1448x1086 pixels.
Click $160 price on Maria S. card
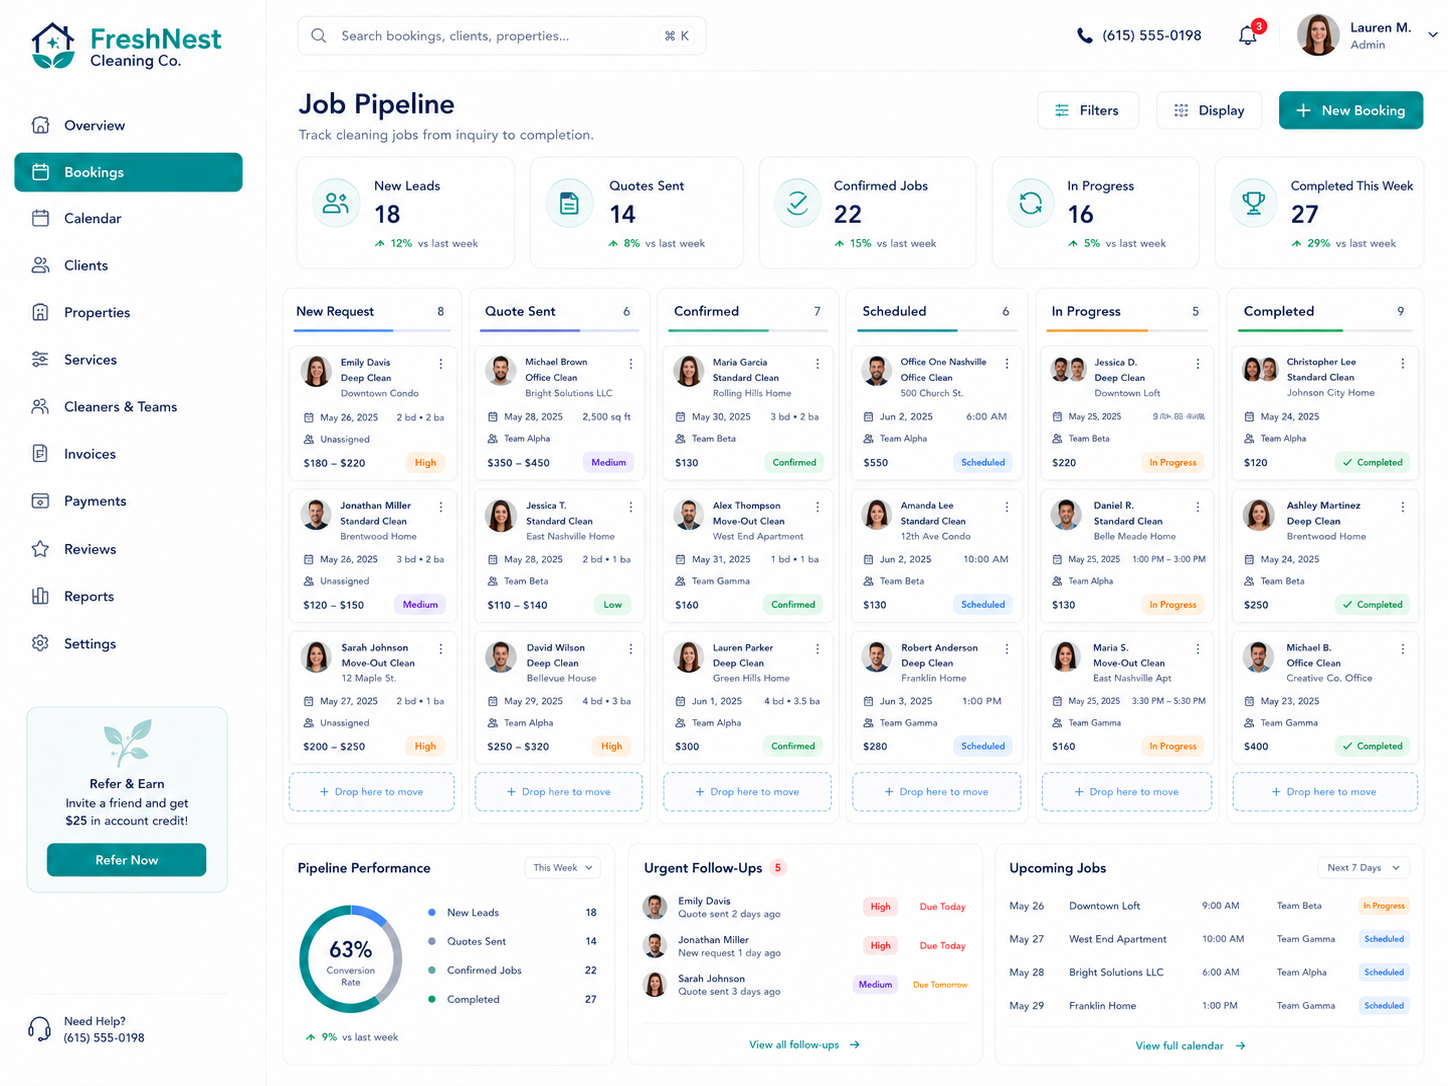[x=1064, y=747]
